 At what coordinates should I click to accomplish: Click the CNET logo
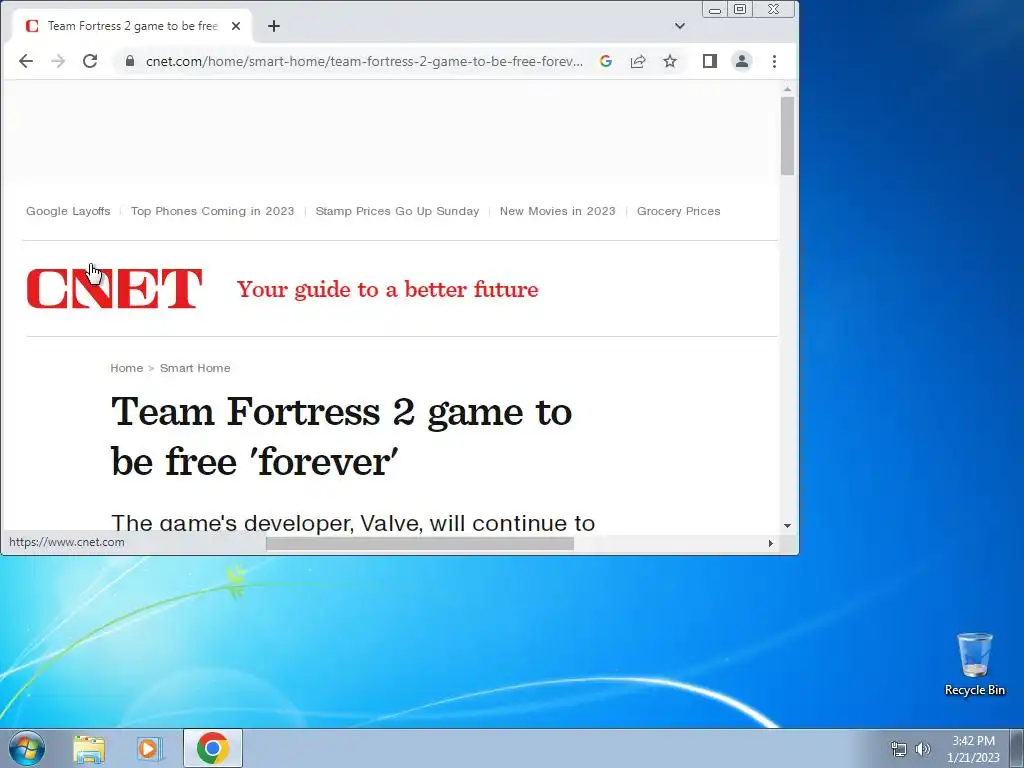click(x=114, y=288)
